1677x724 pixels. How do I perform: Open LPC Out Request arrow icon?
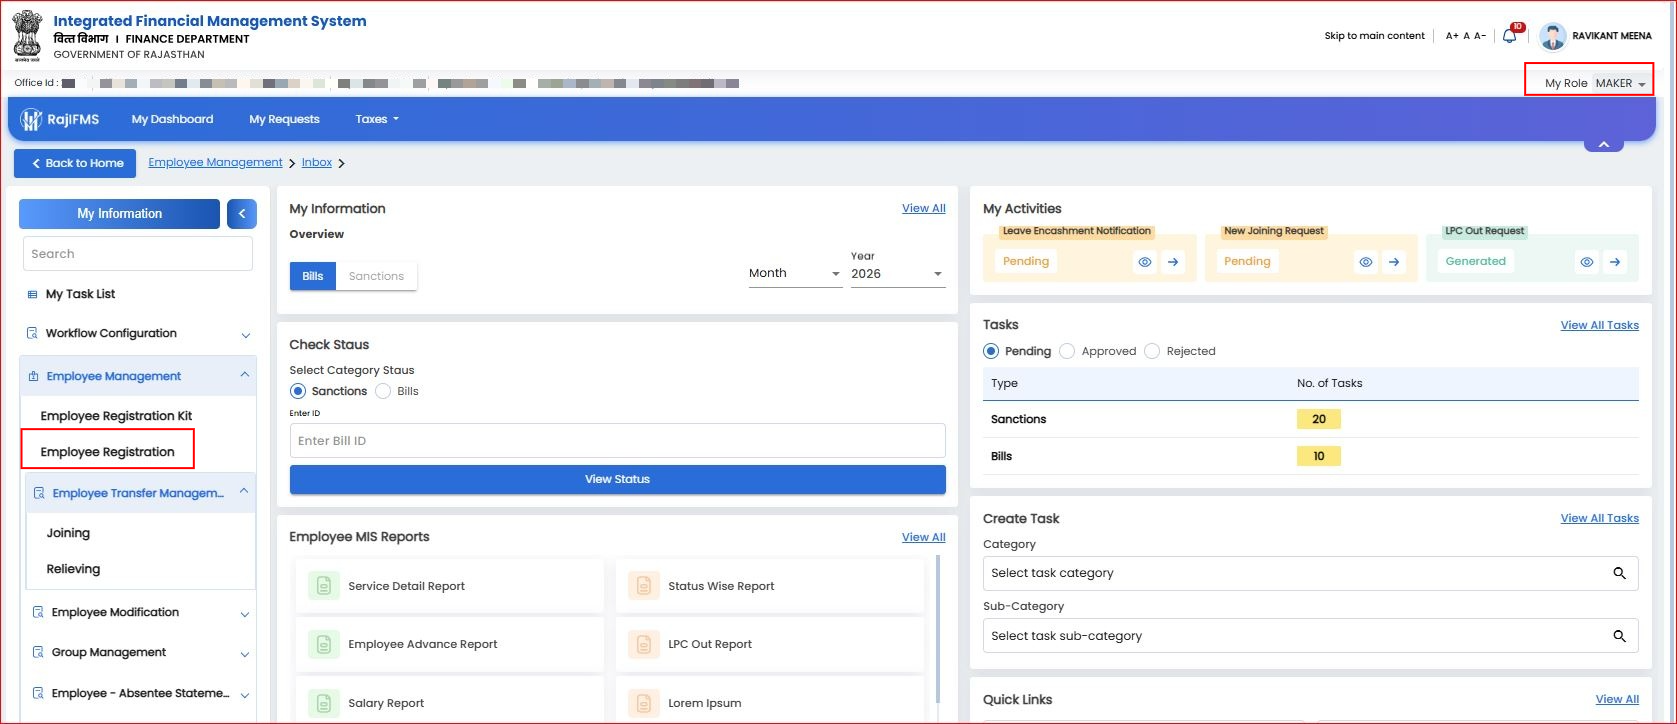[x=1615, y=262]
